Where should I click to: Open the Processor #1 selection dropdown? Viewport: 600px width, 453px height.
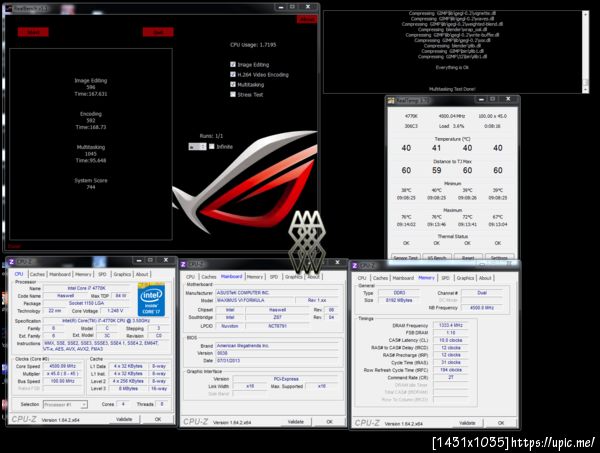click(x=65, y=404)
